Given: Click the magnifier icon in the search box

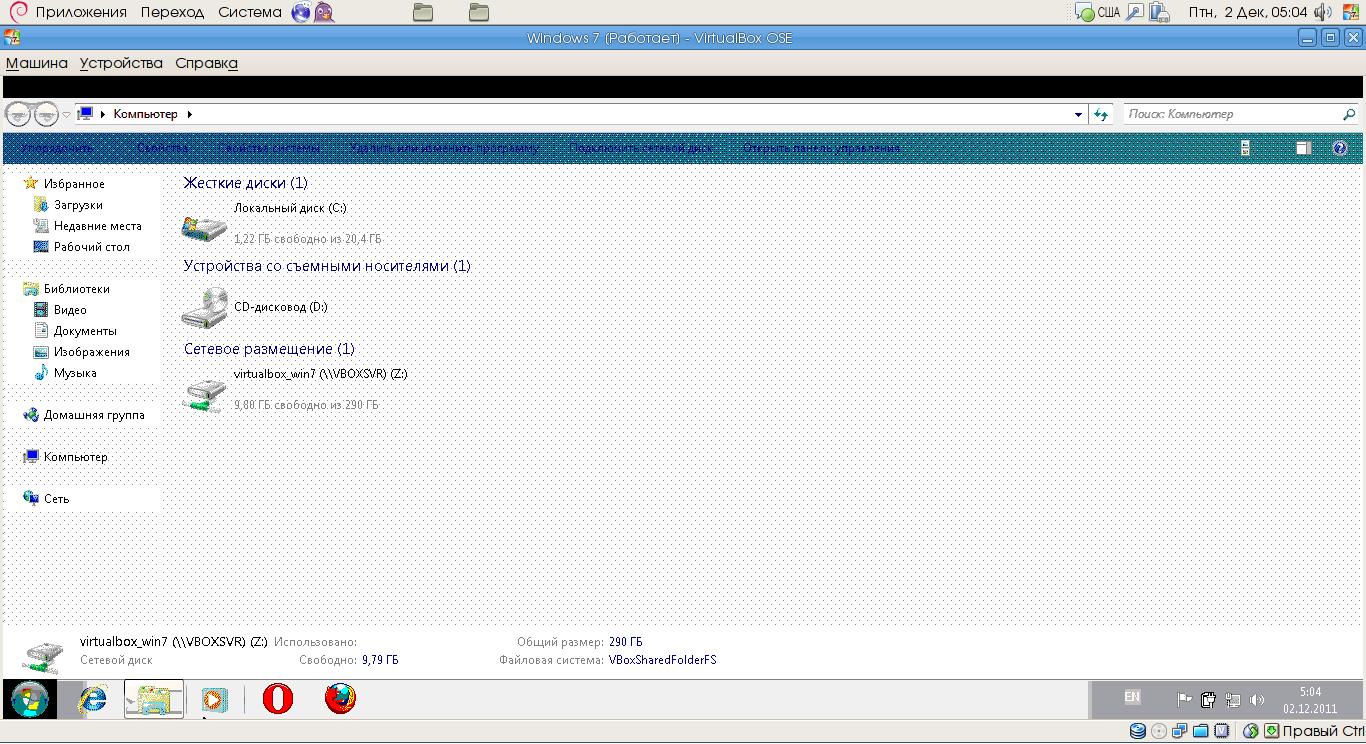Looking at the screenshot, I should coord(1349,115).
